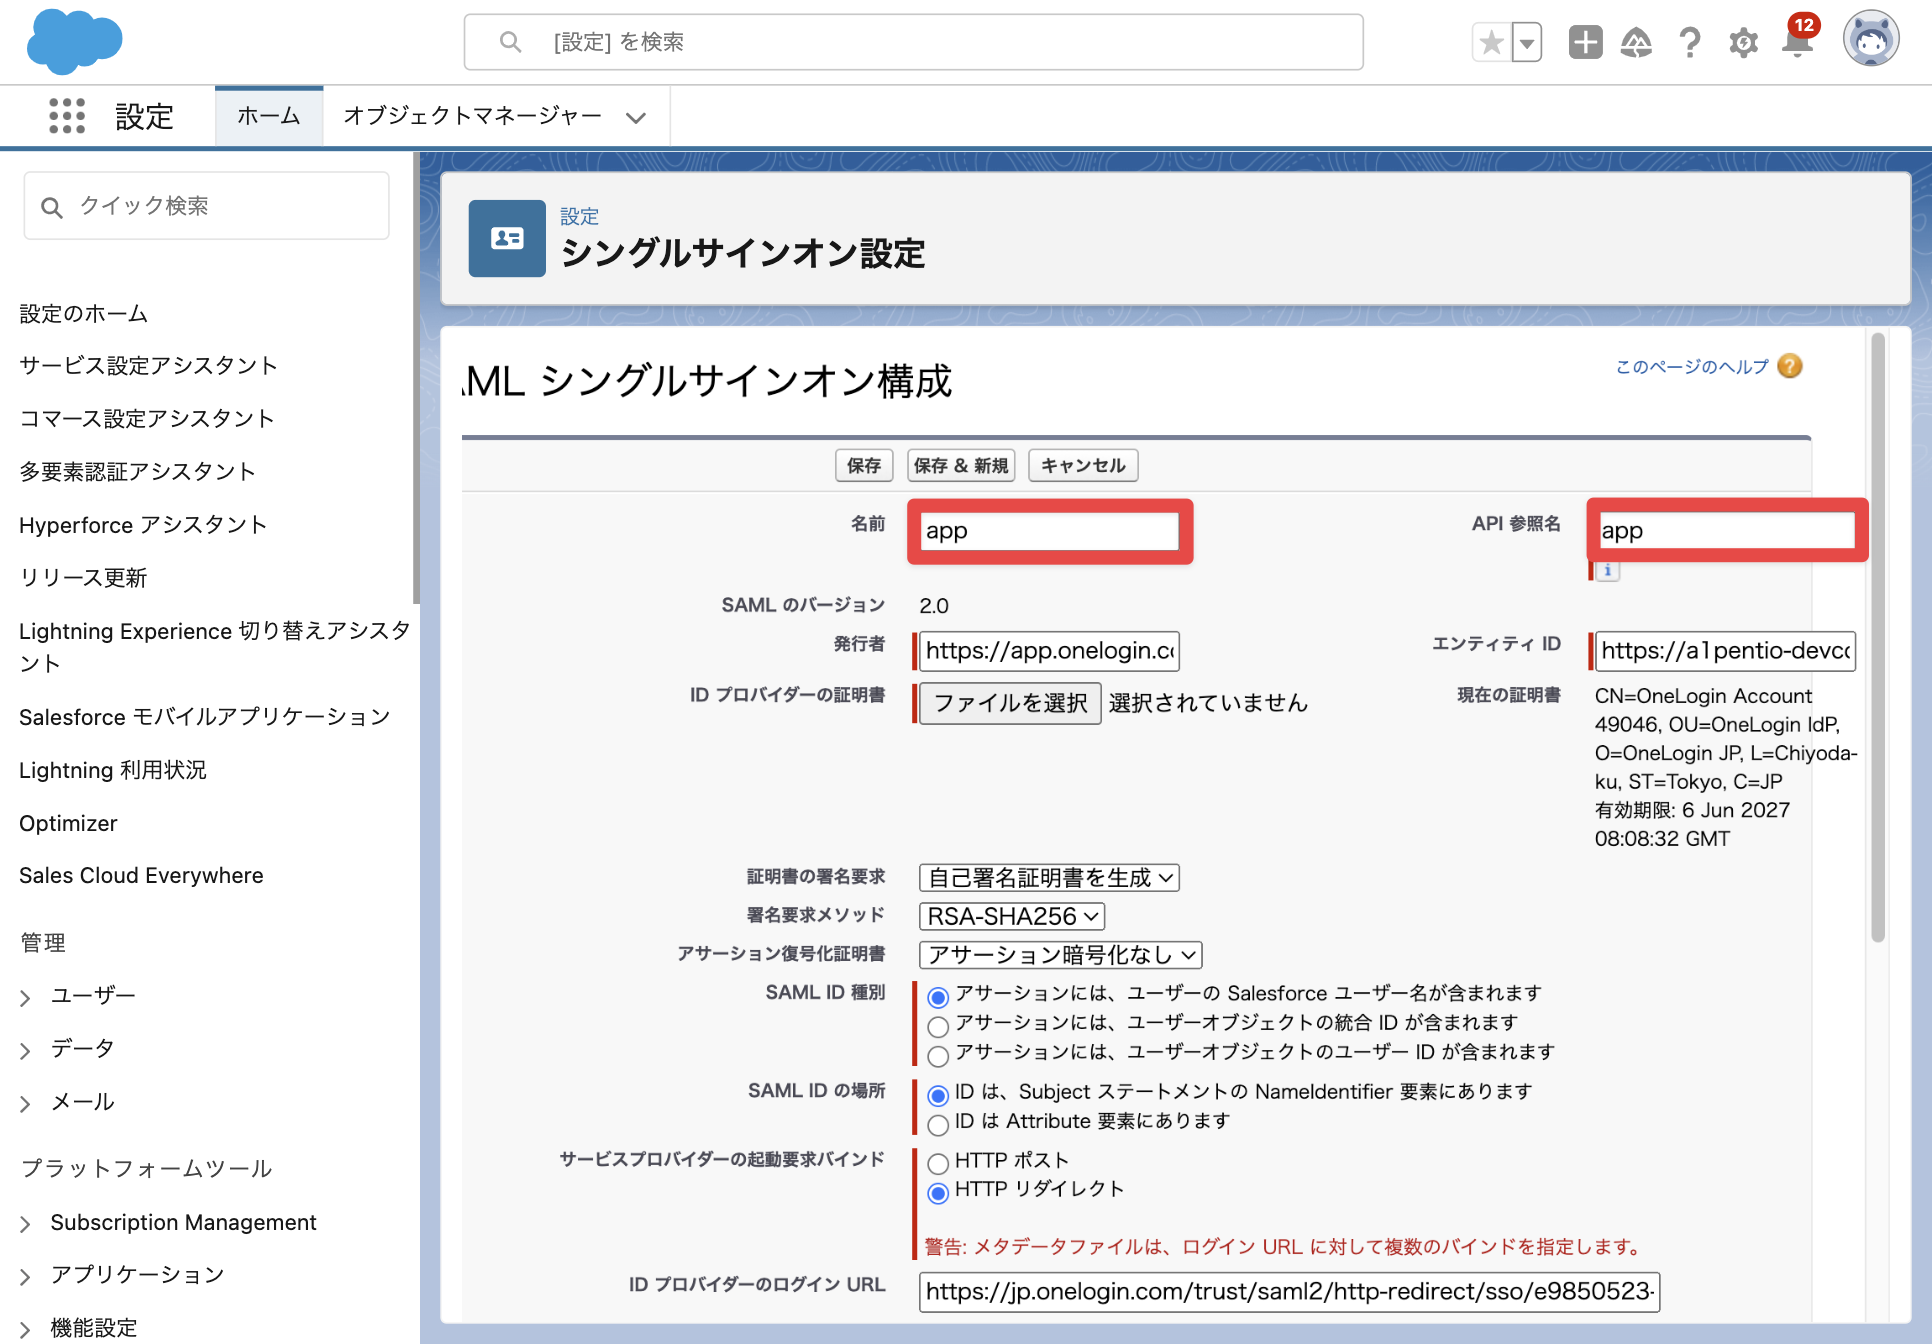1932x1344 pixels.
Task: Open the Trailhead guidance icon
Action: click(1636, 42)
